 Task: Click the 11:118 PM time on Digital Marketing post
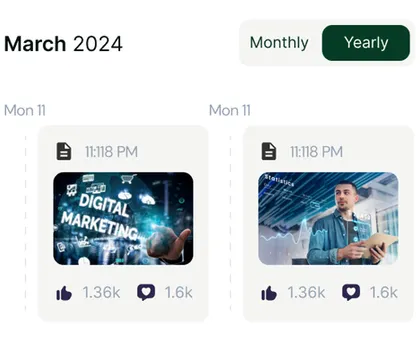[111, 152]
